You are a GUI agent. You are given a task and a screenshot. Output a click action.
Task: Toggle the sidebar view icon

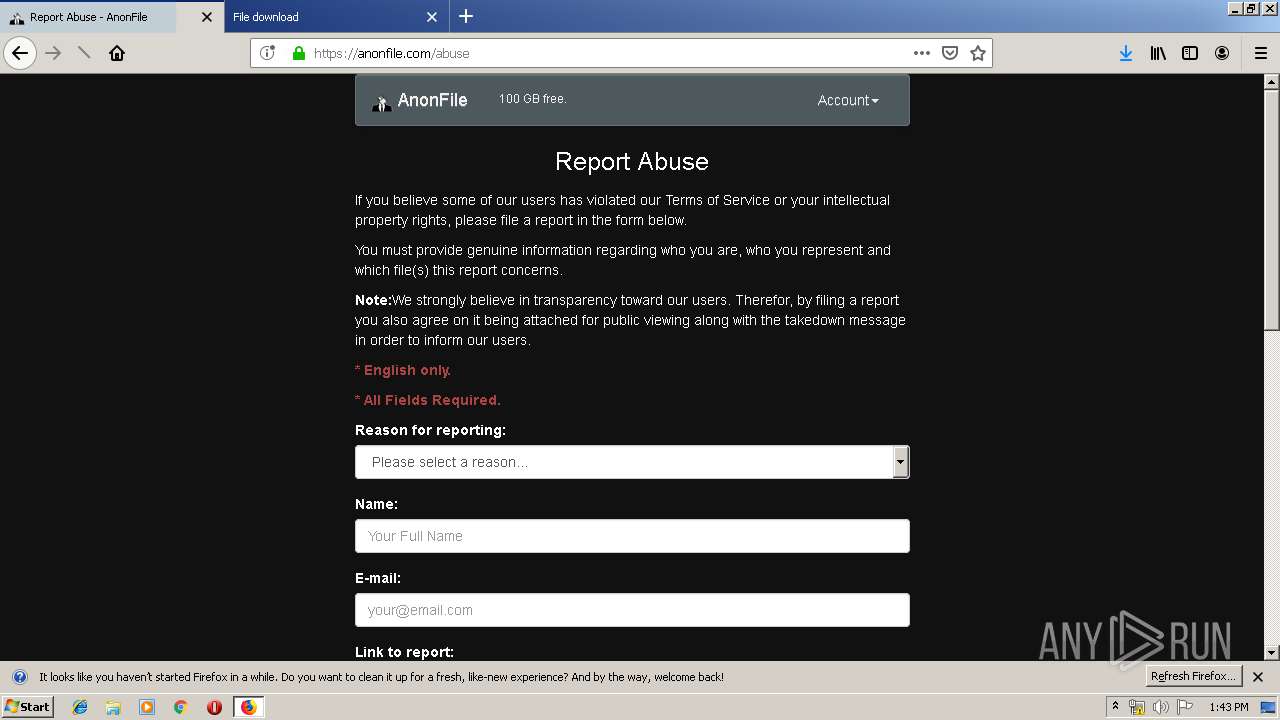pyautogui.click(x=1190, y=53)
